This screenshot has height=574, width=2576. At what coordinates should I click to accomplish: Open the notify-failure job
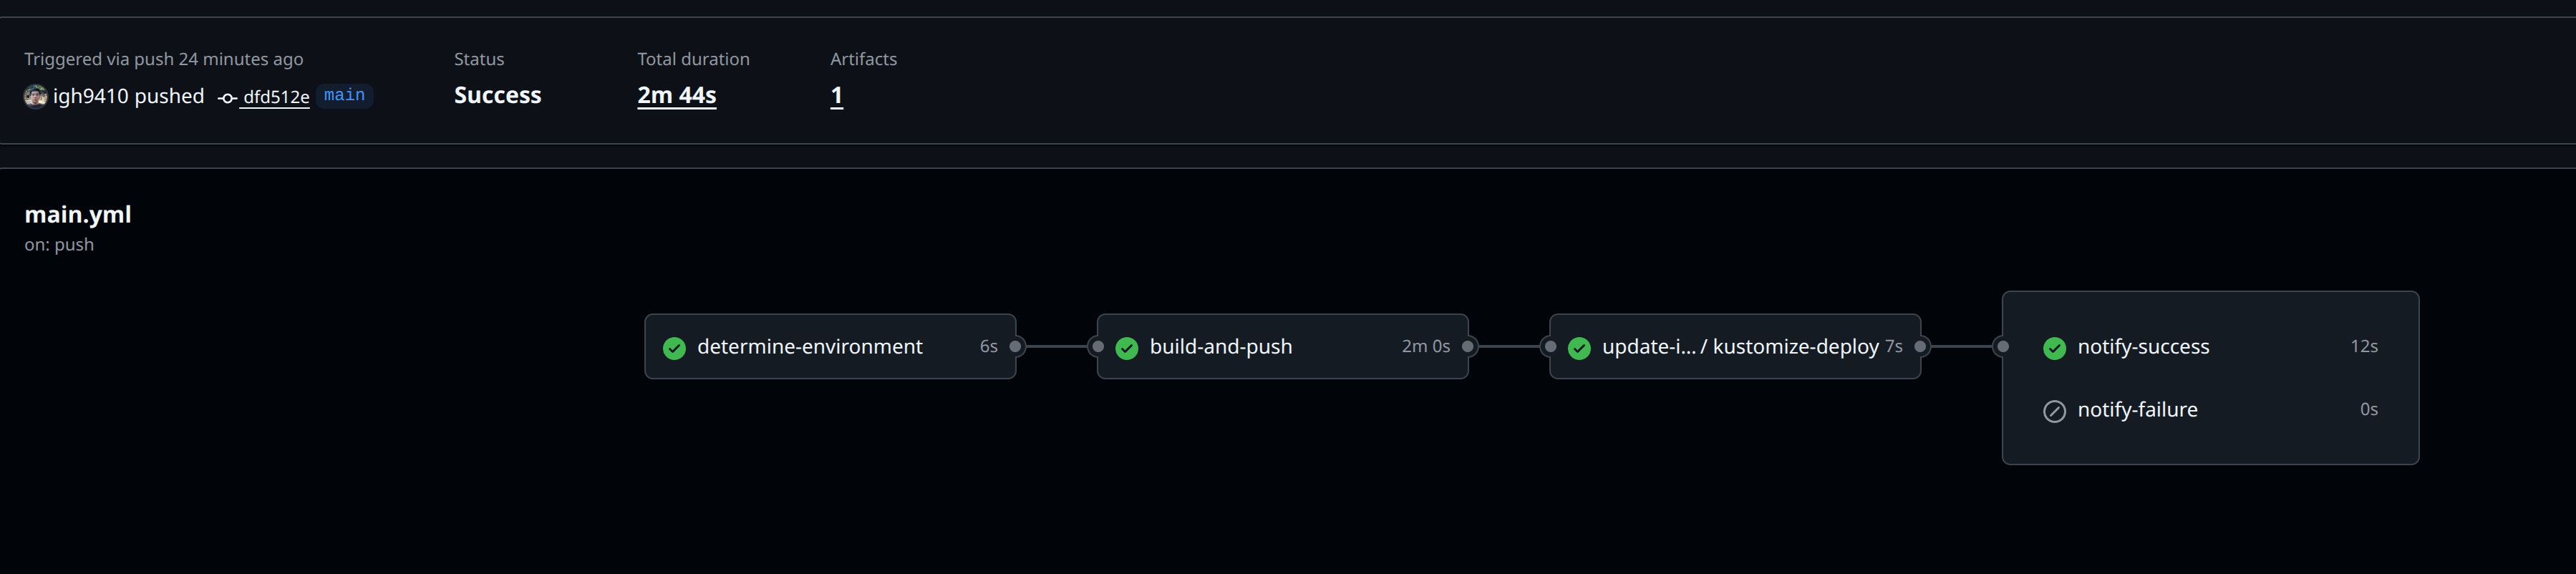pos(2136,410)
